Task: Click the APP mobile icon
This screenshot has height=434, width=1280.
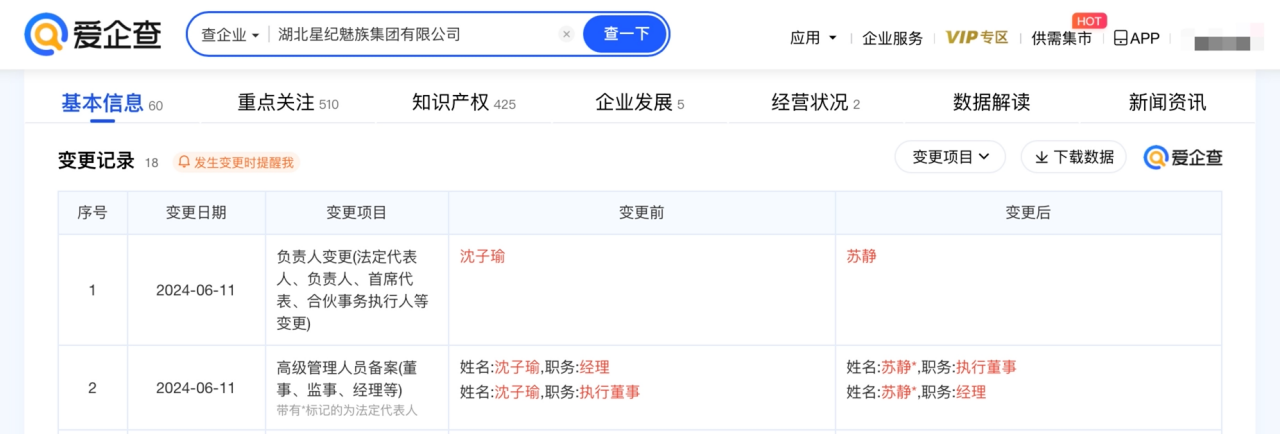Action: (x=1121, y=38)
